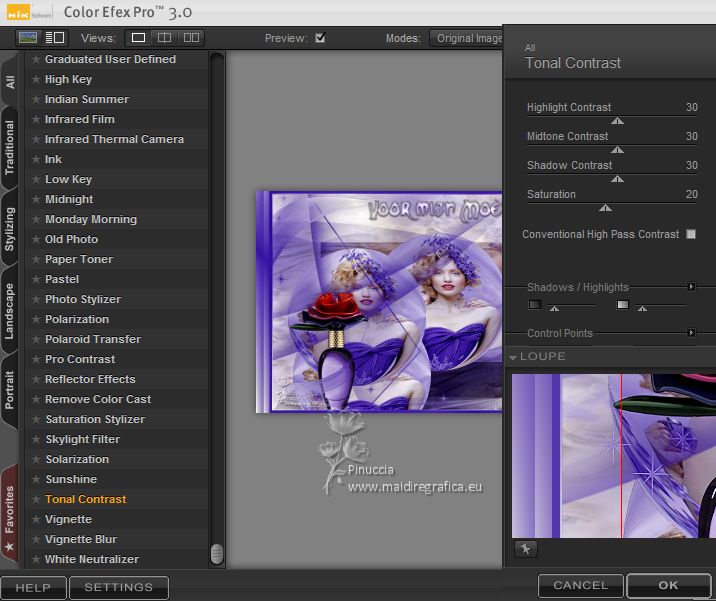Star the Vignette filter as favorite
This screenshot has width=716, height=601.
coord(36,519)
